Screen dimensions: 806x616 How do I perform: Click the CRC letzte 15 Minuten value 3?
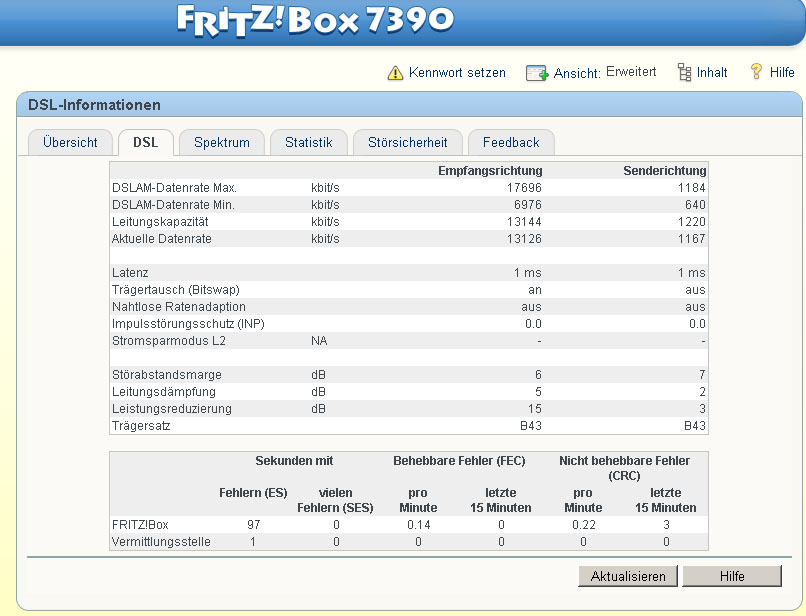[x=666, y=524]
